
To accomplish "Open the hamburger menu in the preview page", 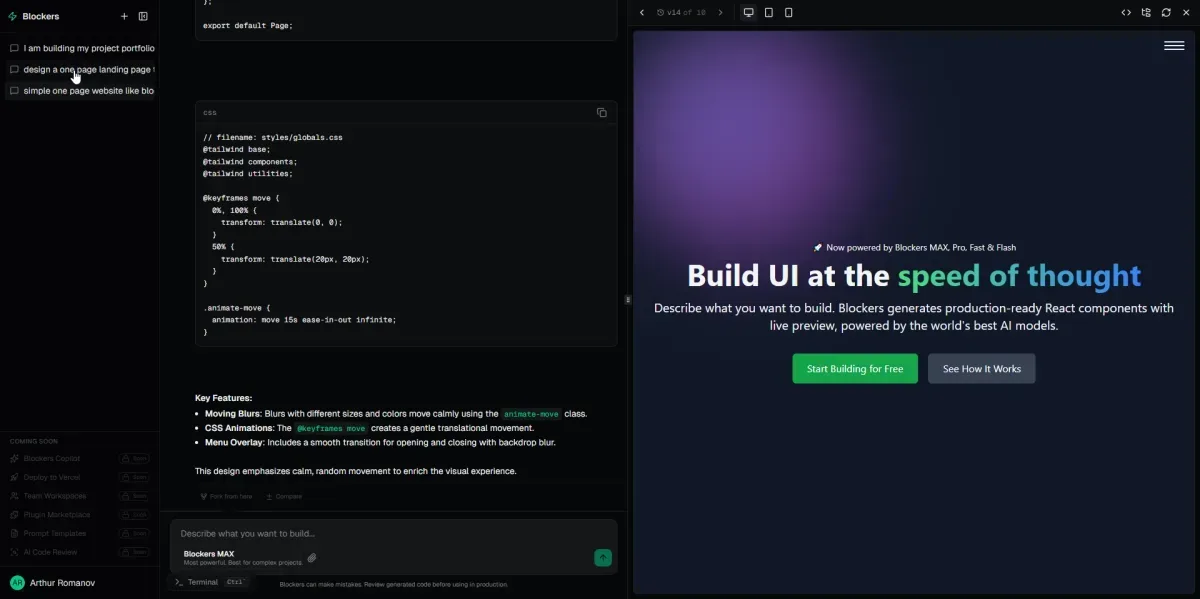I will pyautogui.click(x=1174, y=45).
